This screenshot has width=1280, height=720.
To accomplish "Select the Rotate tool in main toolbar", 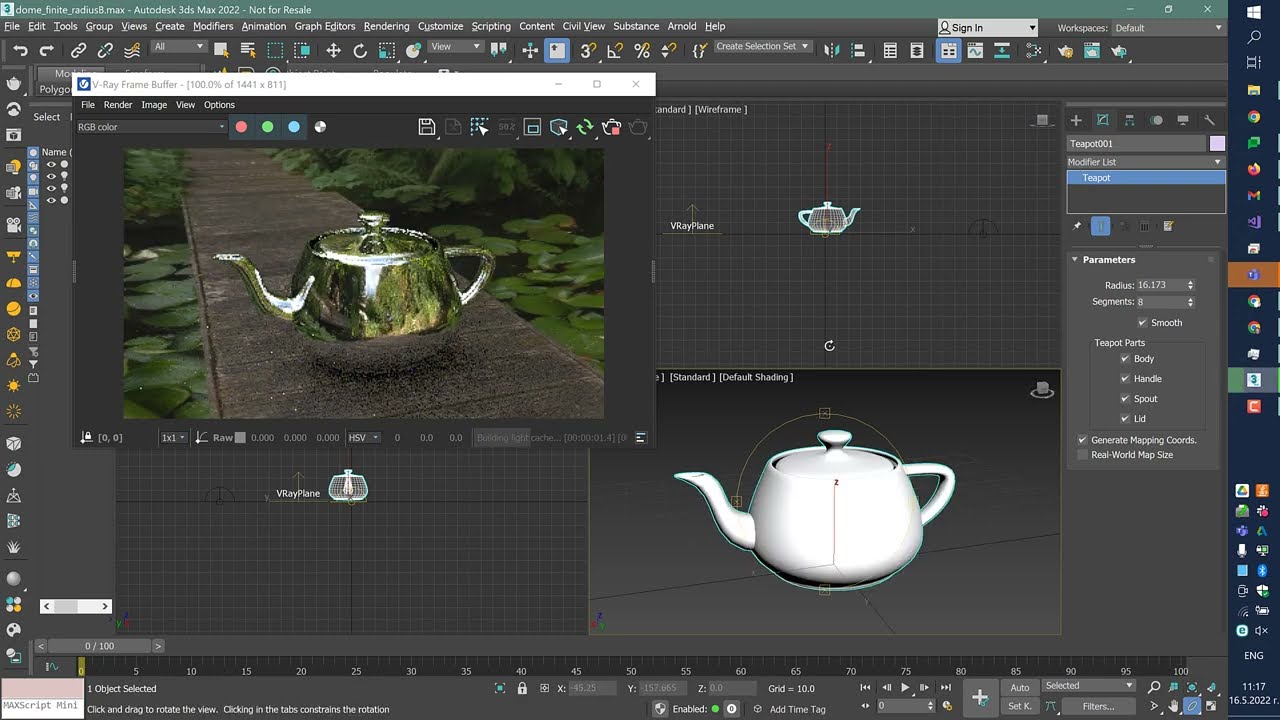I will point(360,50).
